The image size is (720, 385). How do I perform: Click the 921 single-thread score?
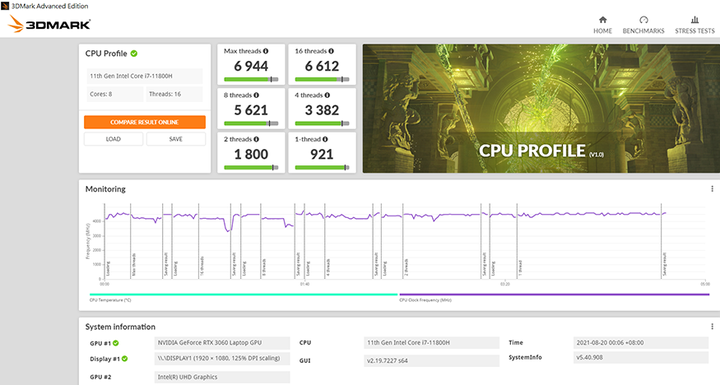322,154
